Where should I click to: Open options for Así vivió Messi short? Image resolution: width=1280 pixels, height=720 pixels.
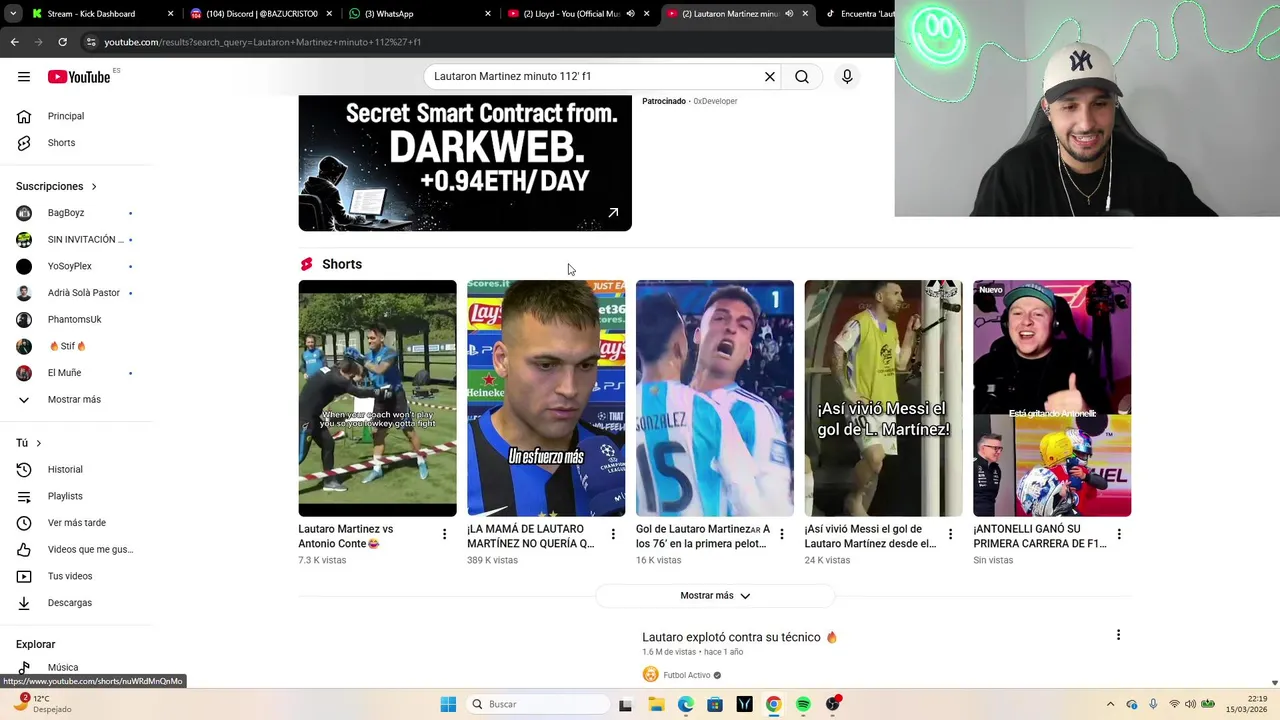pos(950,535)
